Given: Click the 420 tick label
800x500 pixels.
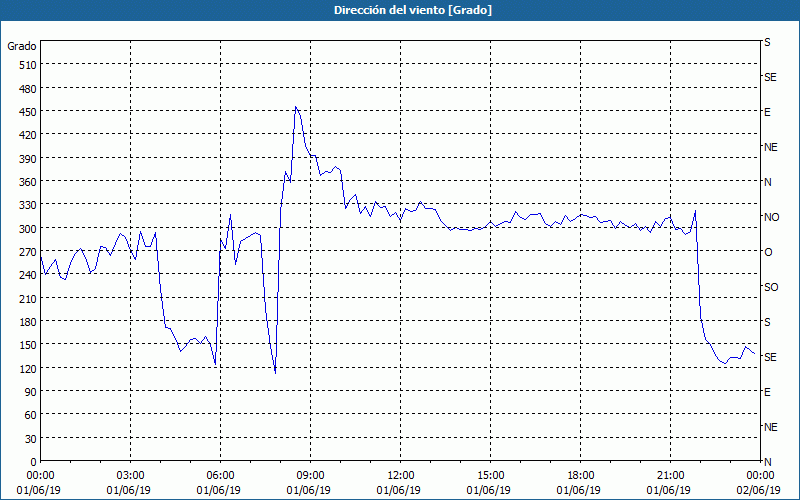Looking at the screenshot, I should click(28, 135).
